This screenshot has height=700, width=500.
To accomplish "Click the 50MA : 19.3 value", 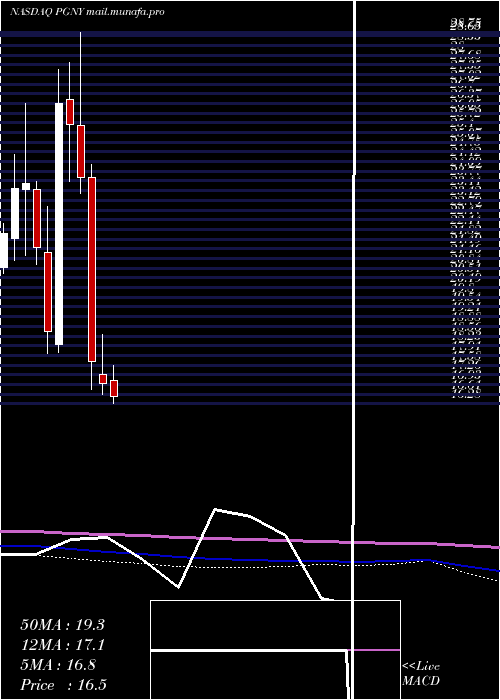I will 62,625.
